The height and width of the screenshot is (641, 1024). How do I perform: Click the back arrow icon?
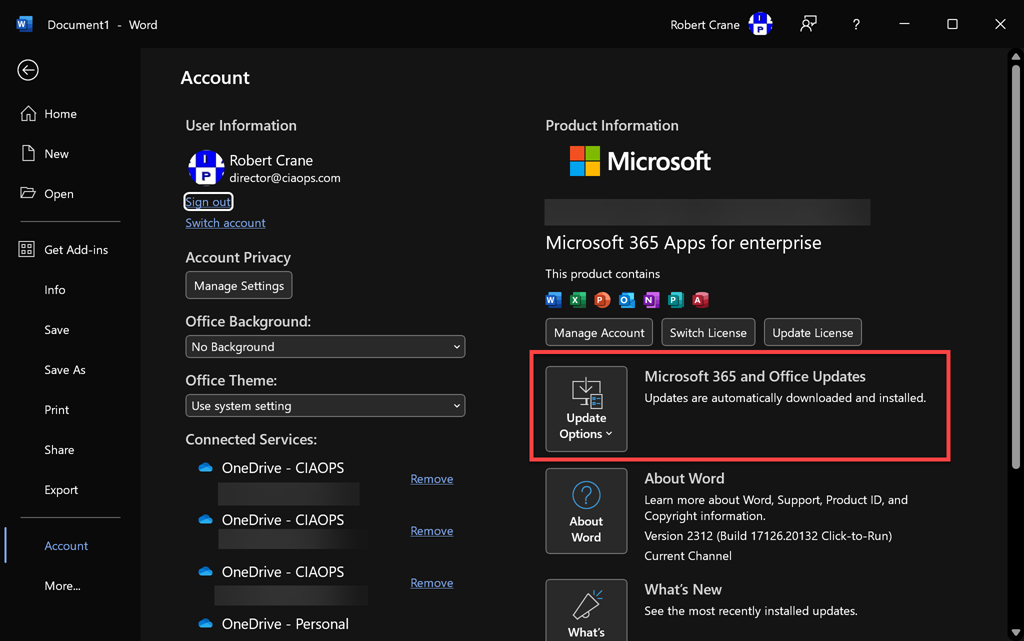[x=28, y=70]
